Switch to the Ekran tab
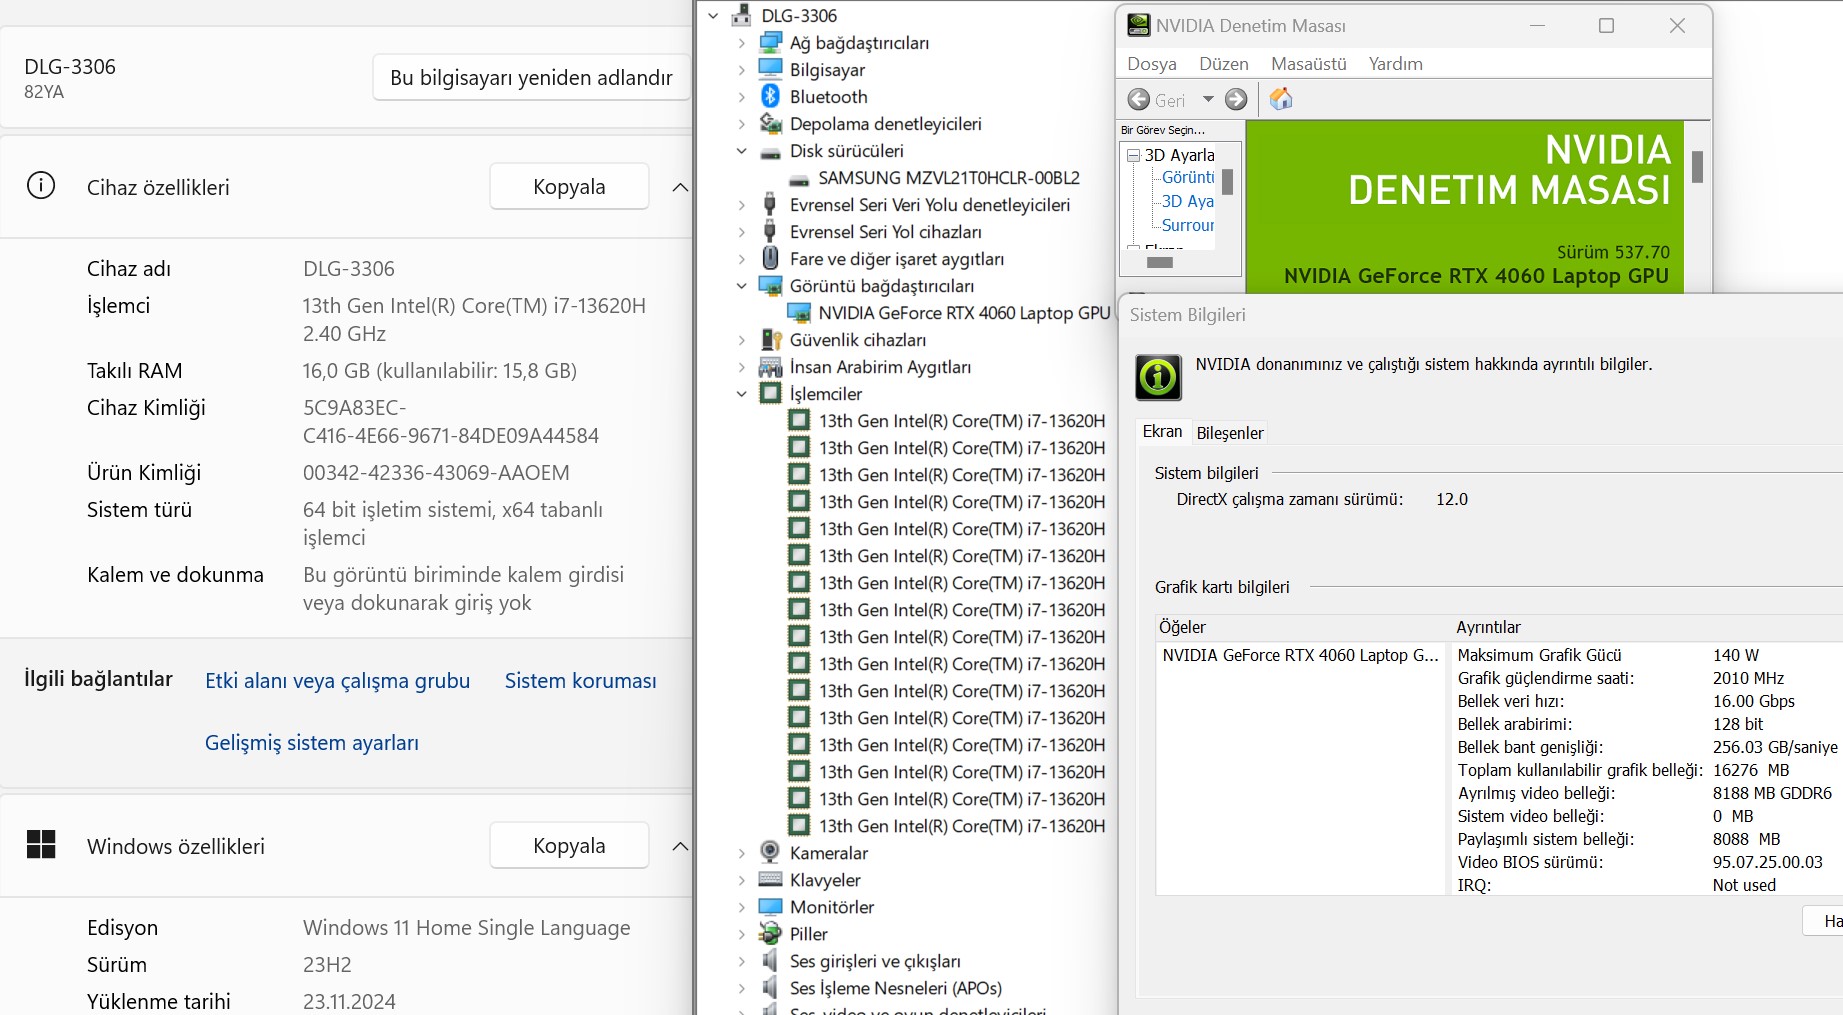 coord(1162,432)
